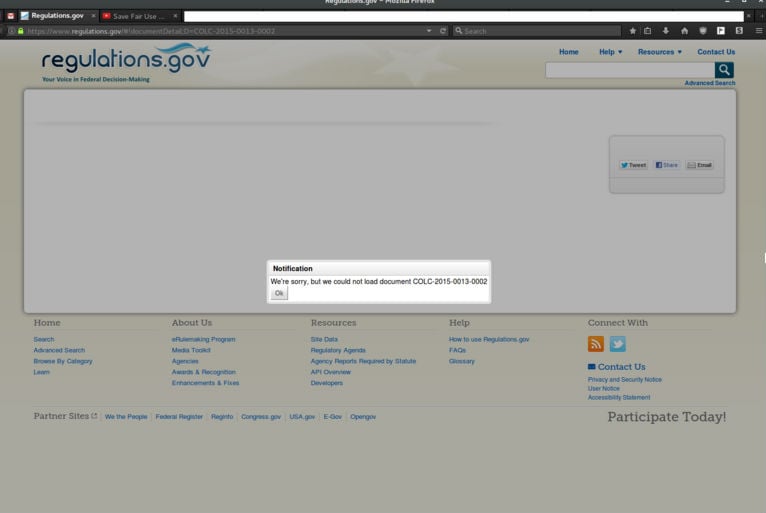Reload the page with the refresh icon
This screenshot has height=513, width=766.
[x=443, y=31]
